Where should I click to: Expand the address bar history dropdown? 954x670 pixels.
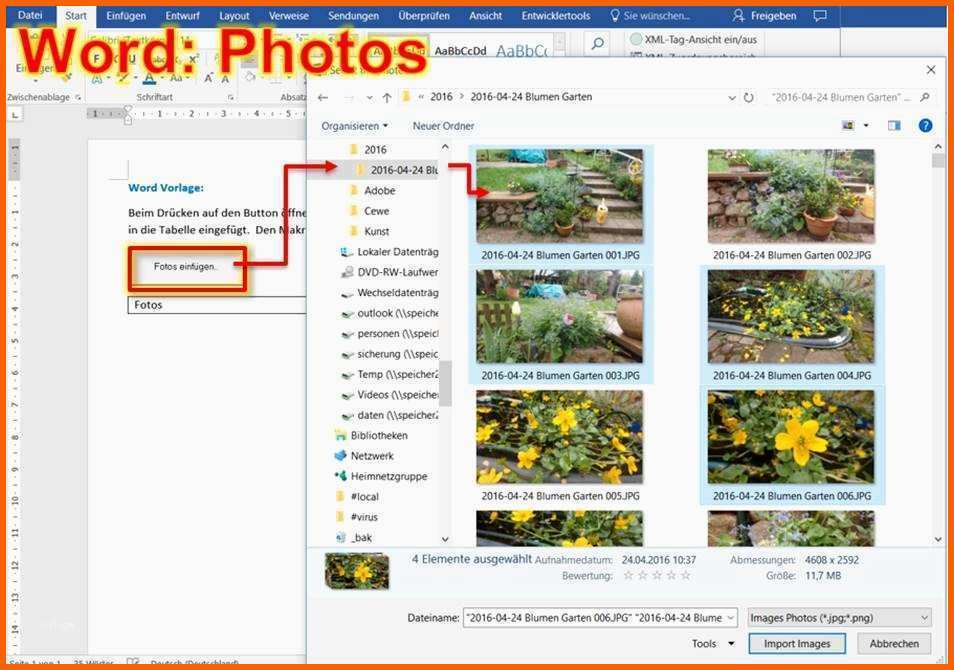pyautogui.click(x=732, y=97)
